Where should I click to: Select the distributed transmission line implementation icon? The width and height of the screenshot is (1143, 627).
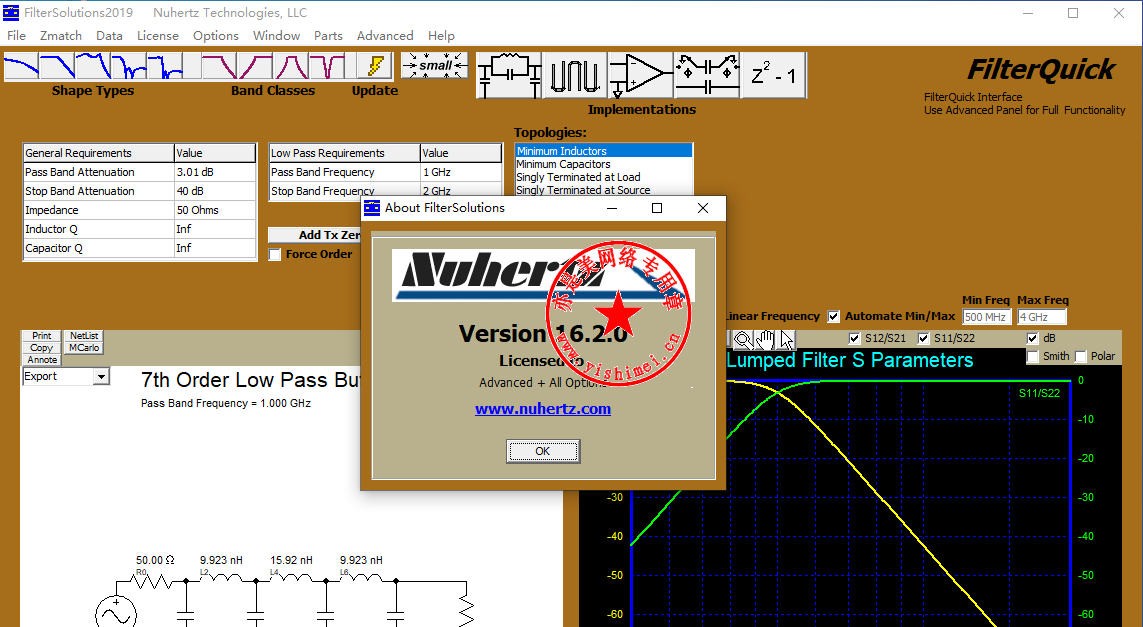click(x=575, y=75)
